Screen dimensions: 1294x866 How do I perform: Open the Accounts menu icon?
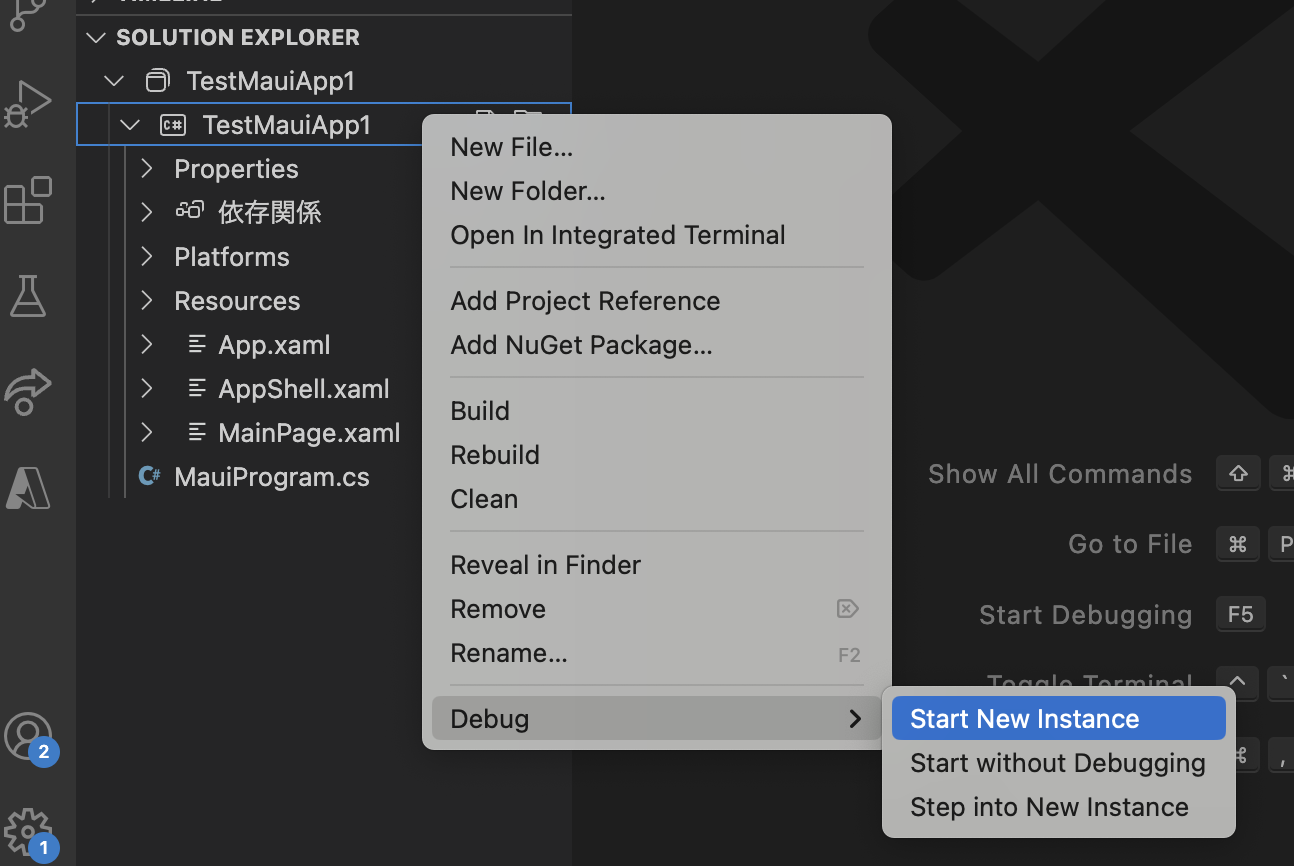28,737
